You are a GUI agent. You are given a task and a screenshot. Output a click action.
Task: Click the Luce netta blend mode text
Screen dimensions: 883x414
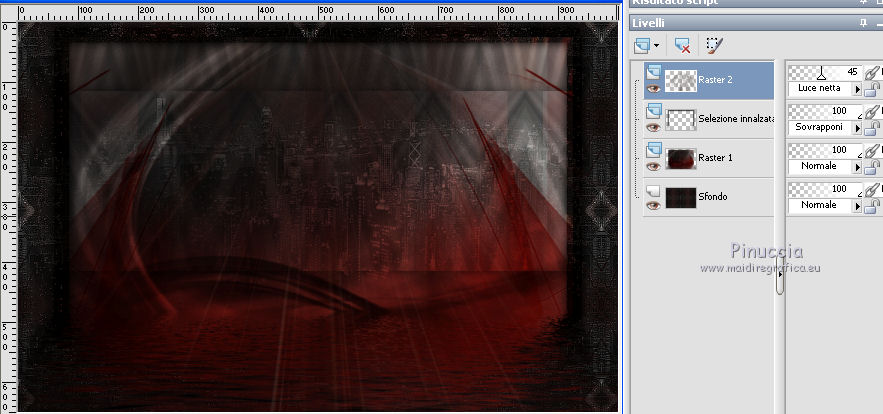point(819,88)
